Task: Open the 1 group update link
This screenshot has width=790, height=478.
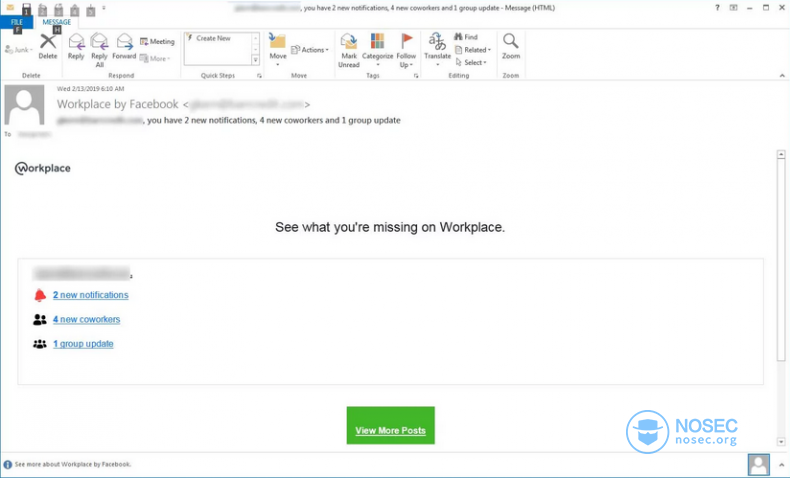Action: pos(83,344)
